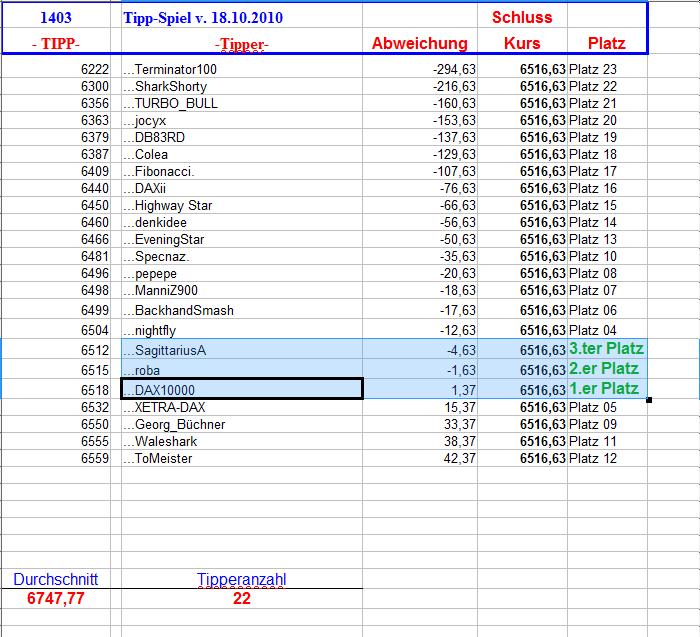Click the selection fill handle square

pyautogui.click(x=649, y=400)
